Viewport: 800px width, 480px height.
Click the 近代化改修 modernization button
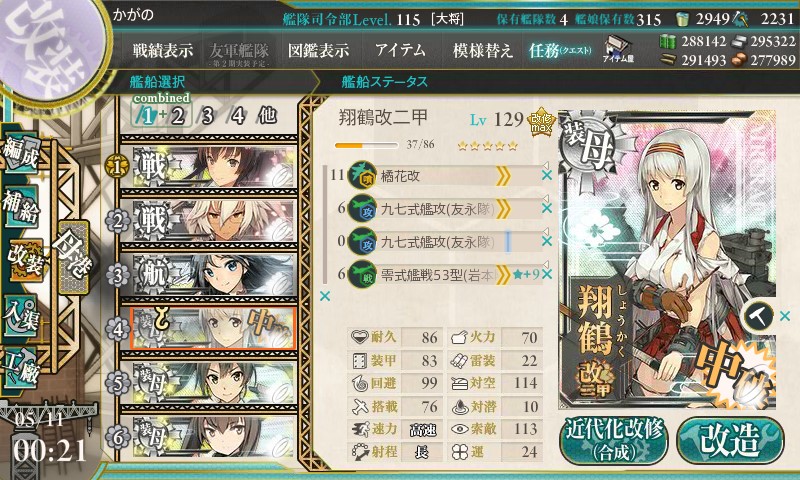tap(614, 441)
